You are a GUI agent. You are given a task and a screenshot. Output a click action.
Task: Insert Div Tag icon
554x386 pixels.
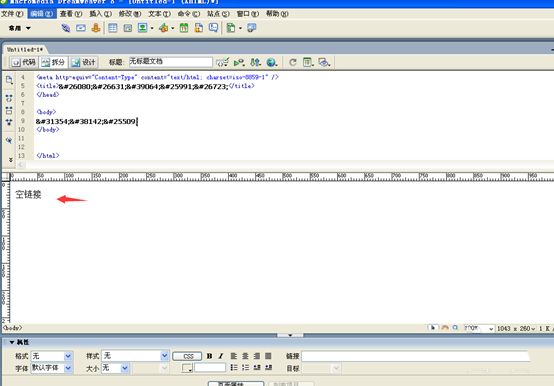click(x=128, y=28)
